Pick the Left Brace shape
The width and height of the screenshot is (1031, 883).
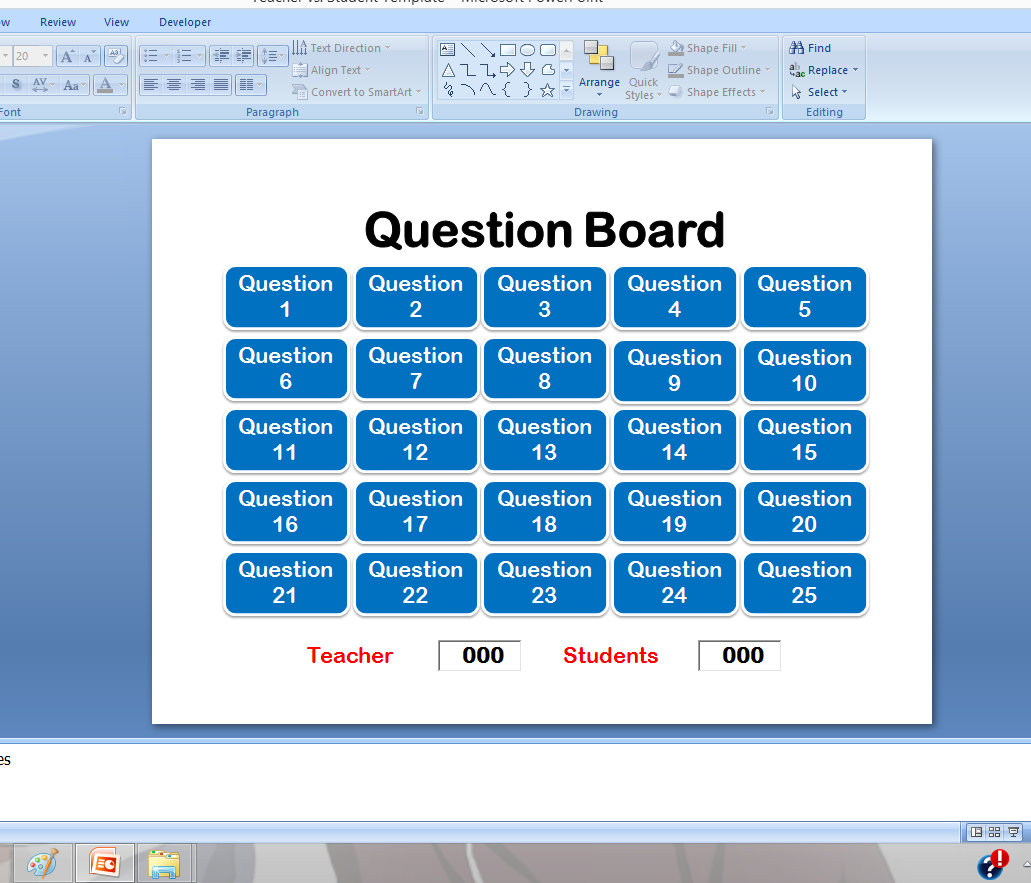tap(507, 89)
